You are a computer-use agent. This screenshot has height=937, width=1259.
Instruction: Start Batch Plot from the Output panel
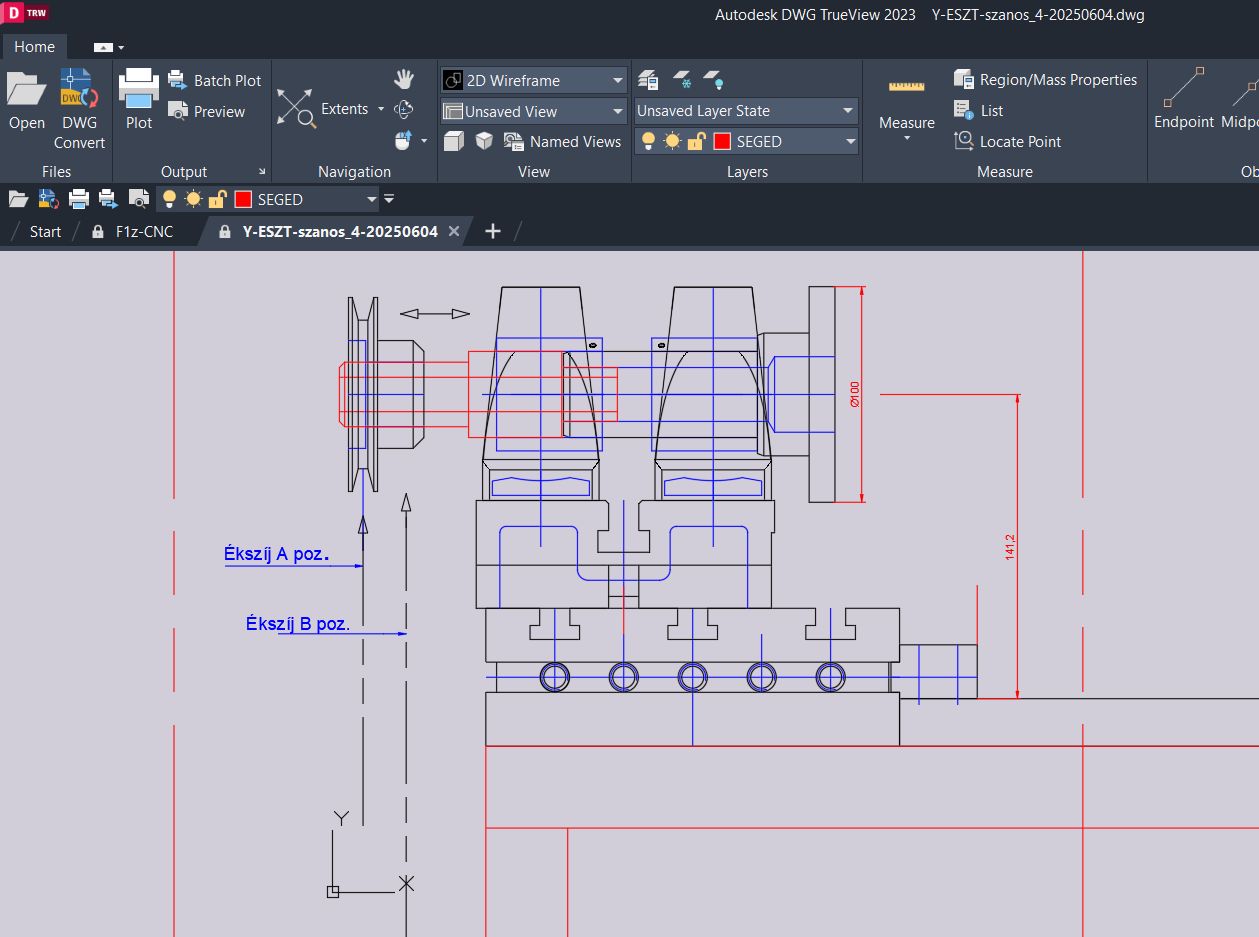tap(214, 80)
